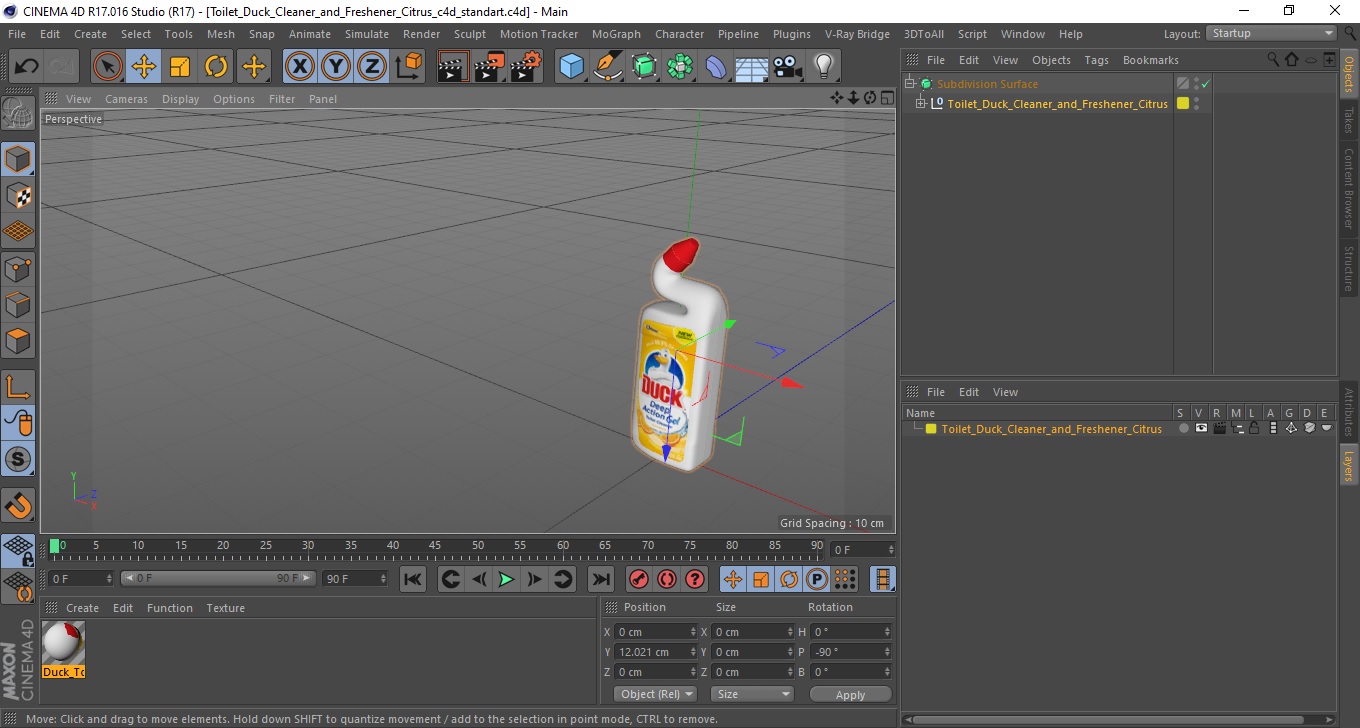Screen dimensions: 1360x728
Task: Click Rotation P input field
Action: point(851,652)
